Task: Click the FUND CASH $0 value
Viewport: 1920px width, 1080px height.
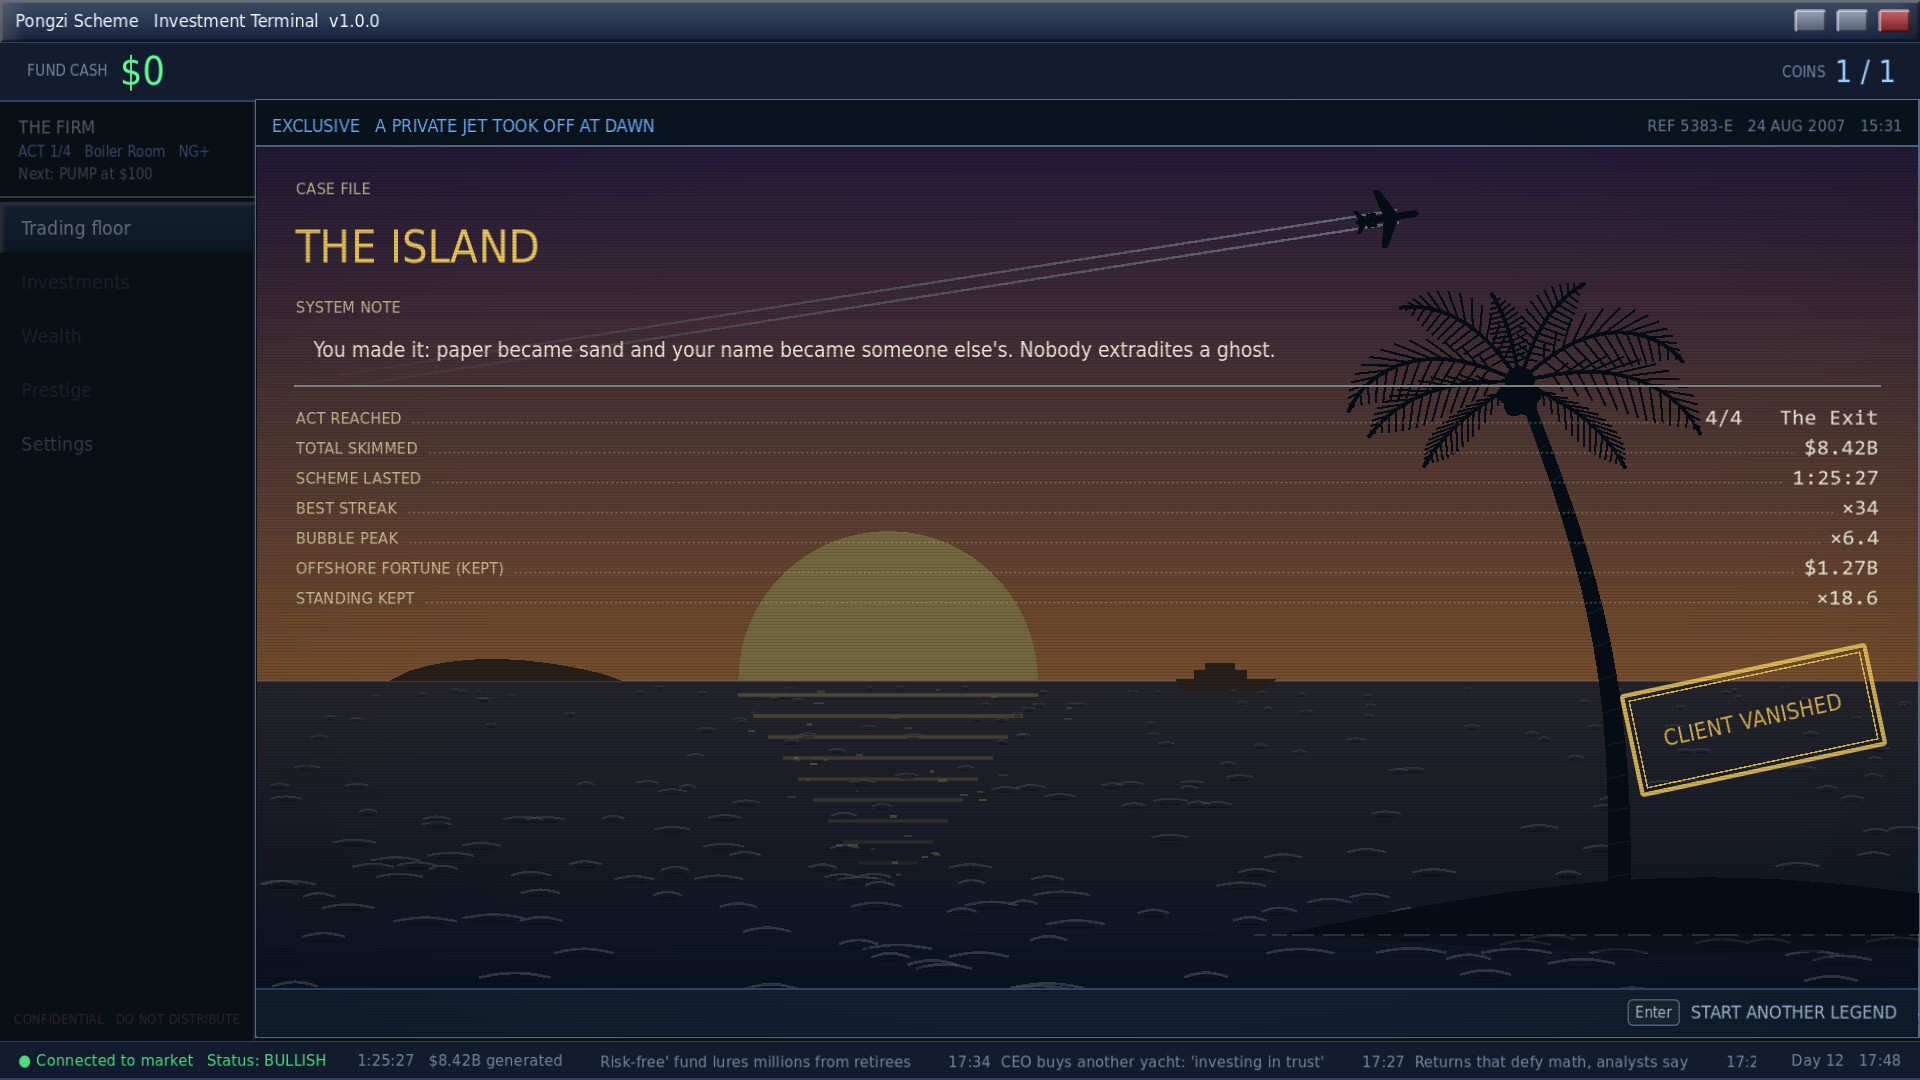Action: [142, 71]
